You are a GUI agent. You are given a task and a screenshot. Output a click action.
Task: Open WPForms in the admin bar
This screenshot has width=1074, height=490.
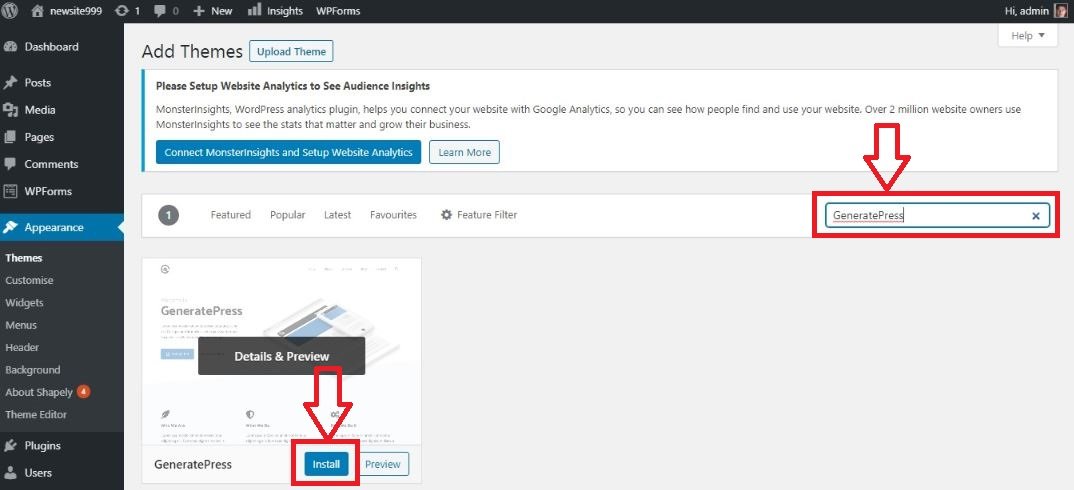(338, 11)
